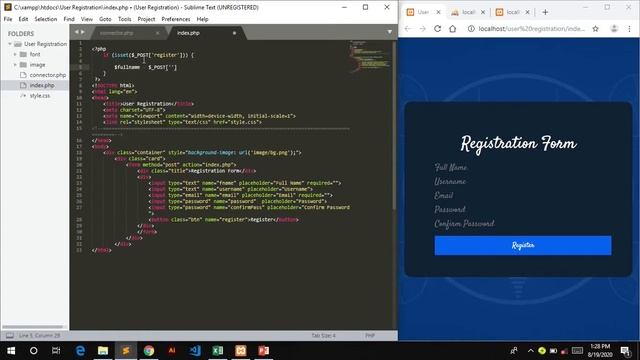Open style.css from the sidebar
Screen dimensions: 640x360
tap(40, 96)
